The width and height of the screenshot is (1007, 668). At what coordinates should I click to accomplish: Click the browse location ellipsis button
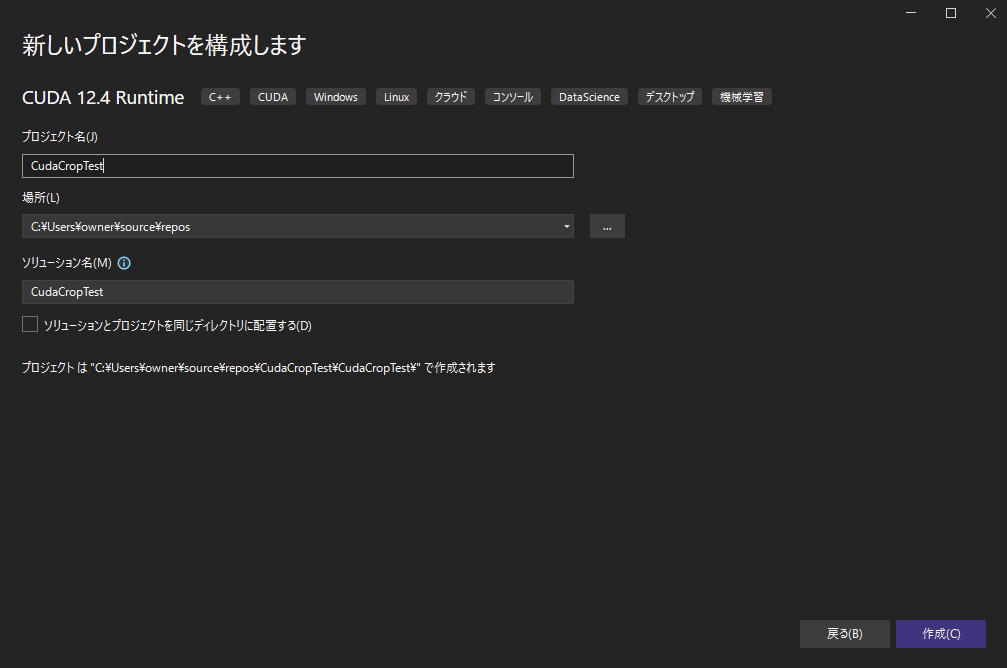[x=607, y=226]
